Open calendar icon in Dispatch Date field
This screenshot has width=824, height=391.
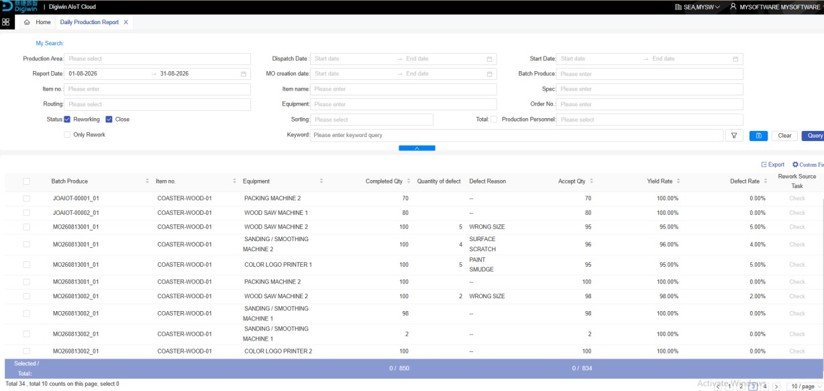pyautogui.click(x=489, y=59)
